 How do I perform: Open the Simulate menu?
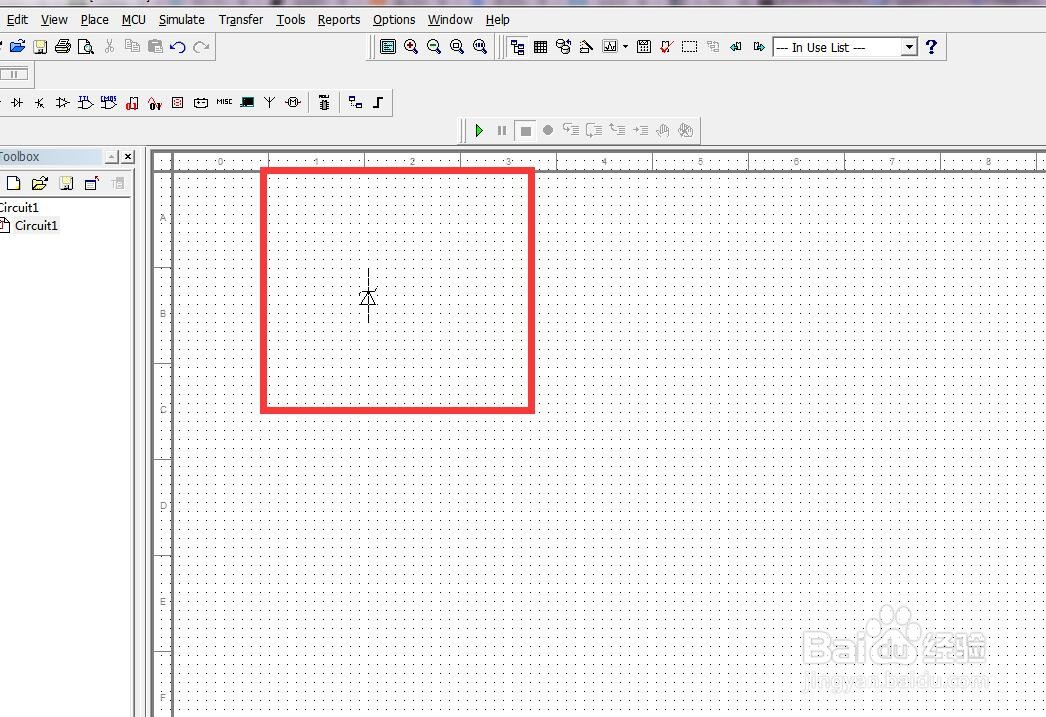click(181, 20)
